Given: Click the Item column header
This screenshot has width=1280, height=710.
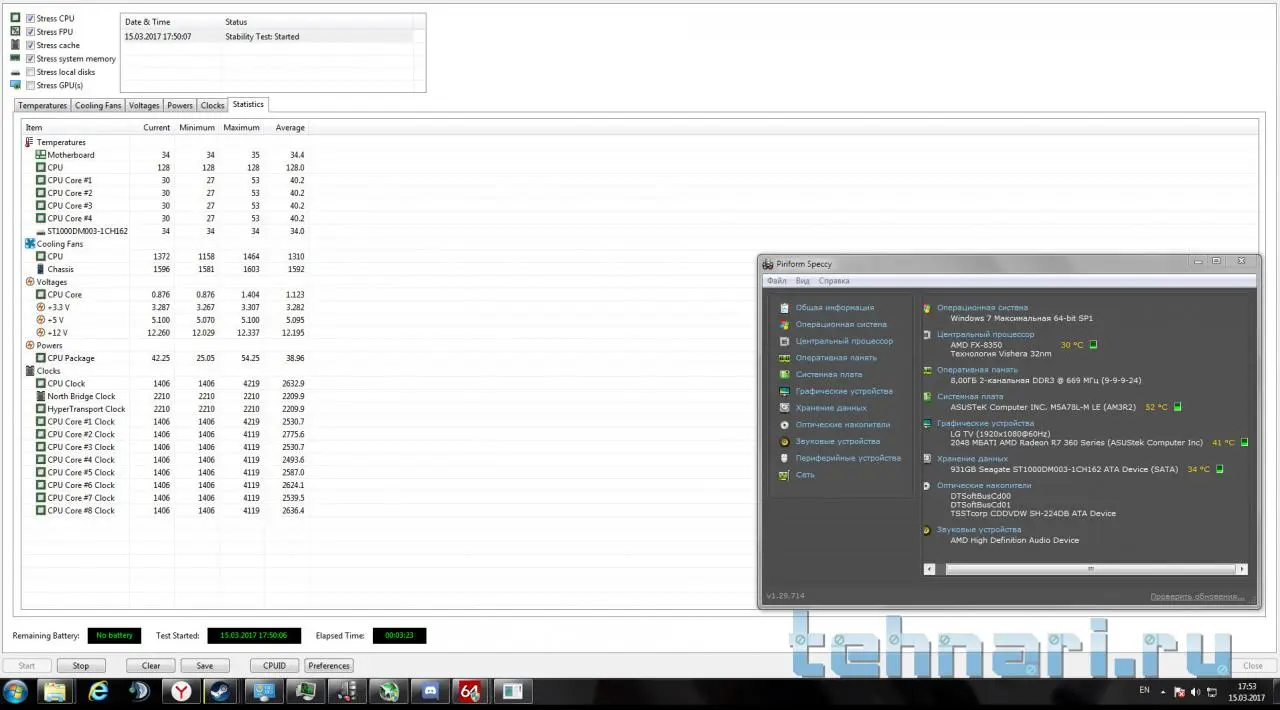Looking at the screenshot, I should click(x=34, y=128).
